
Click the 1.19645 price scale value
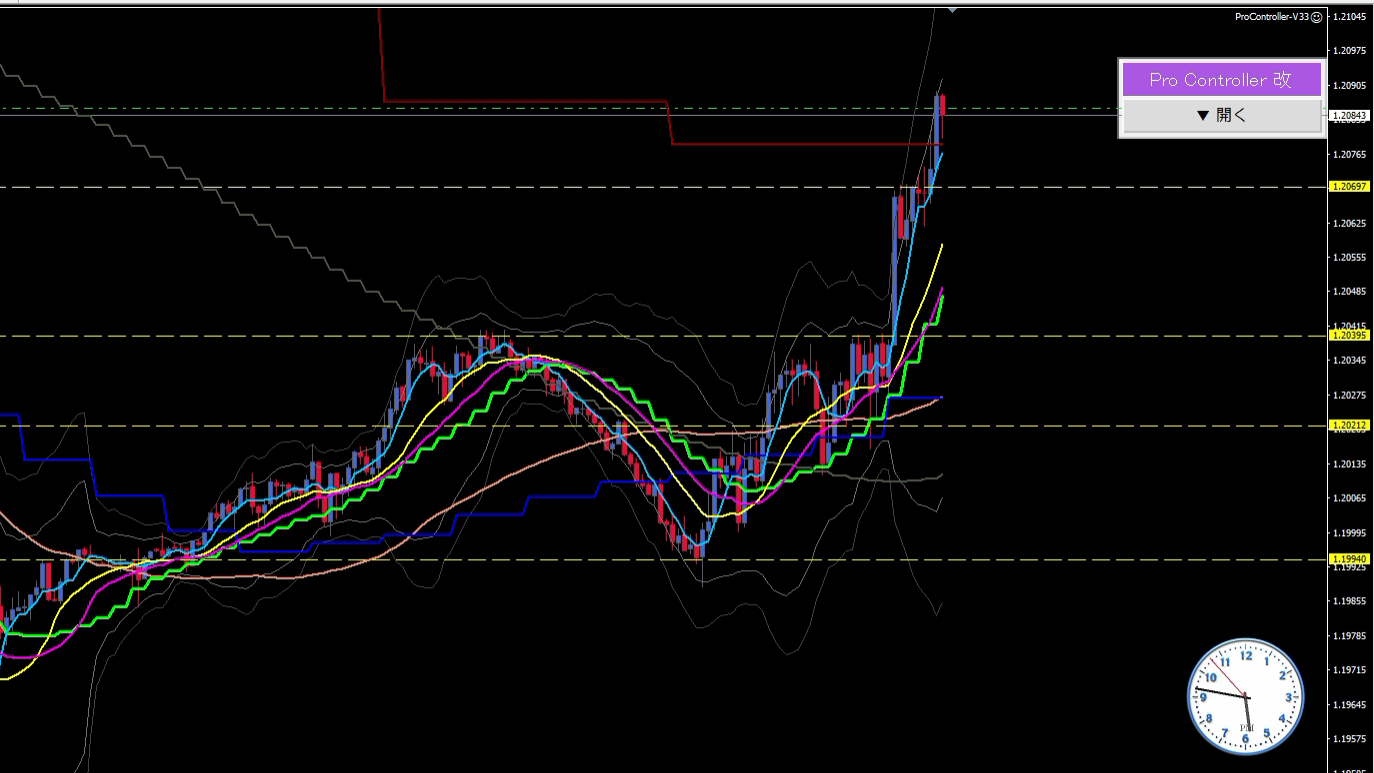[x=1351, y=704]
